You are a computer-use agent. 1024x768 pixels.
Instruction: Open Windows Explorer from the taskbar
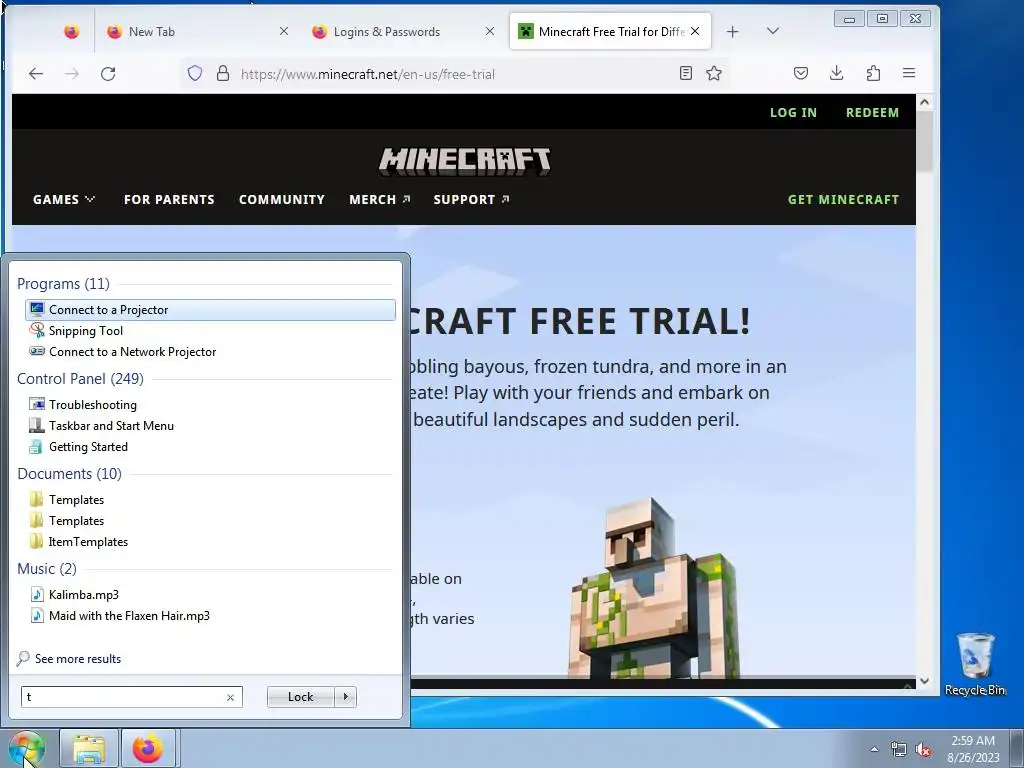(89, 748)
